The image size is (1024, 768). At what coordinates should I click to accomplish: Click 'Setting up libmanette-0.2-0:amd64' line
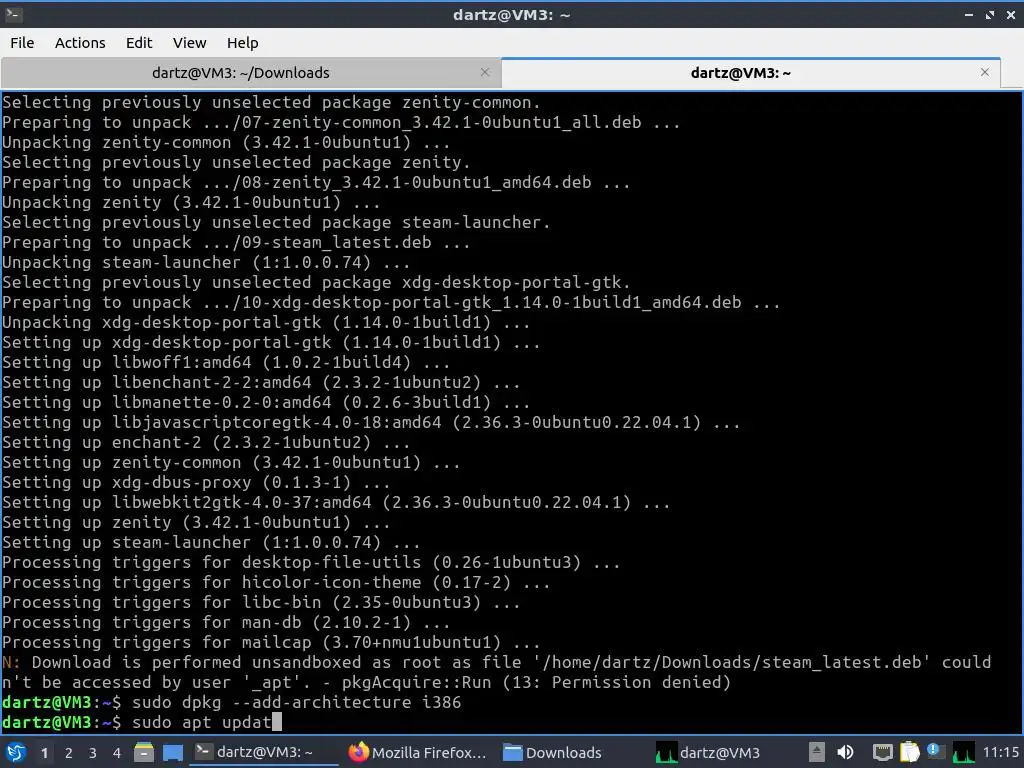click(266, 402)
